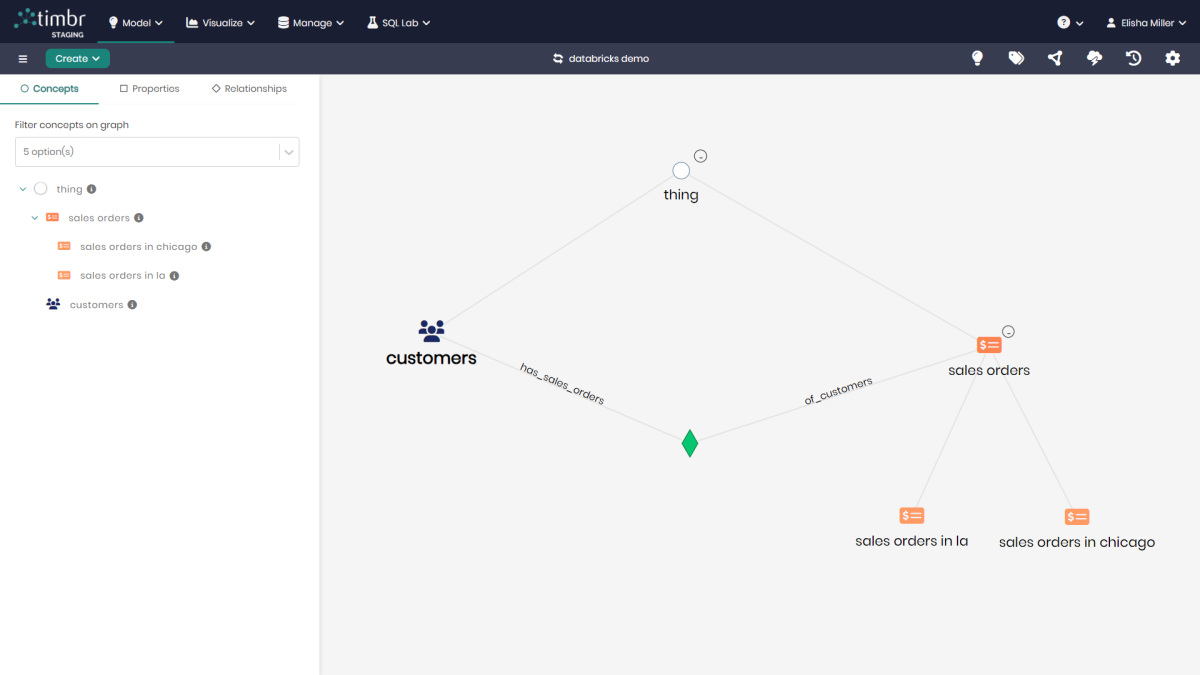Click info icon next to customers

coord(132,305)
